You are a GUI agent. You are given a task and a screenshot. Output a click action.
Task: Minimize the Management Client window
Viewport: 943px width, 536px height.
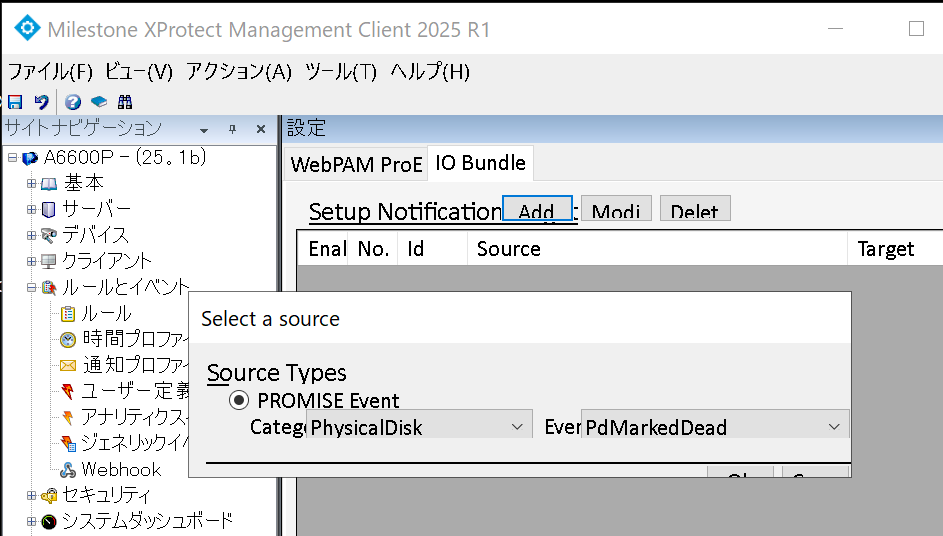(x=835, y=28)
